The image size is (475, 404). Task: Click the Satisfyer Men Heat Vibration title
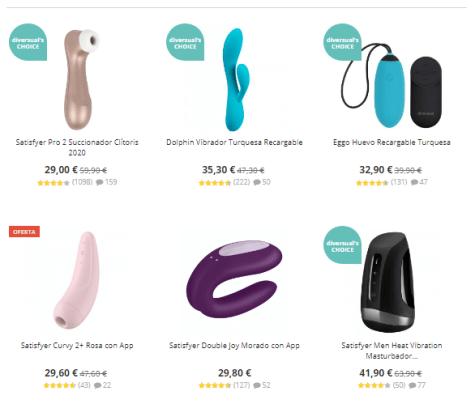pyautogui.click(x=392, y=350)
